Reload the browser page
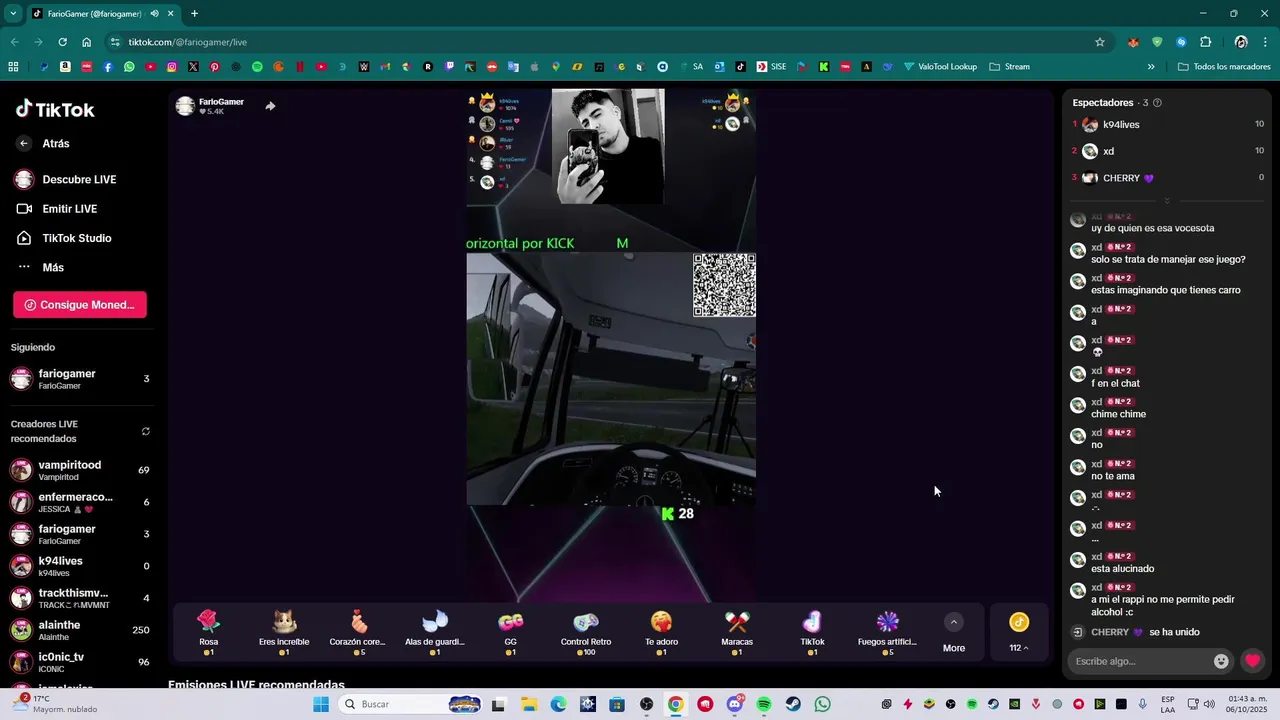Screen dimensions: 1280x720 tap(62, 42)
